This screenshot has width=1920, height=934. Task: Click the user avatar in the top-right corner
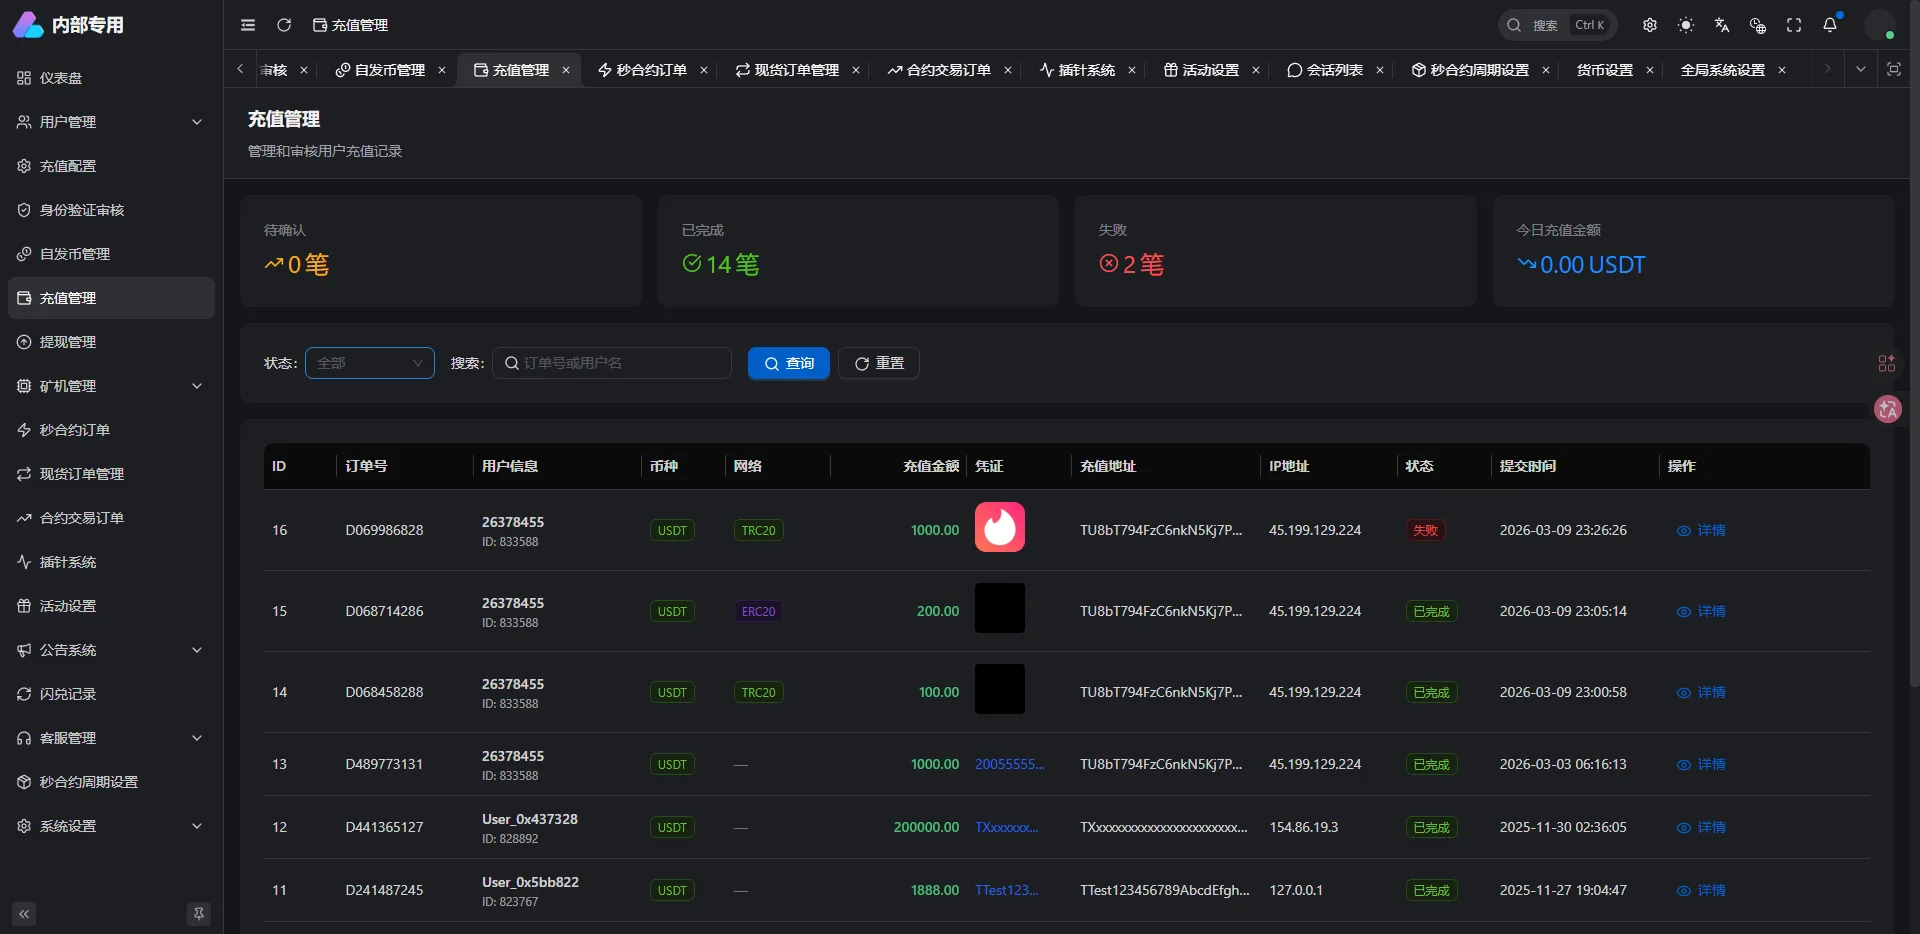(1880, 25)
